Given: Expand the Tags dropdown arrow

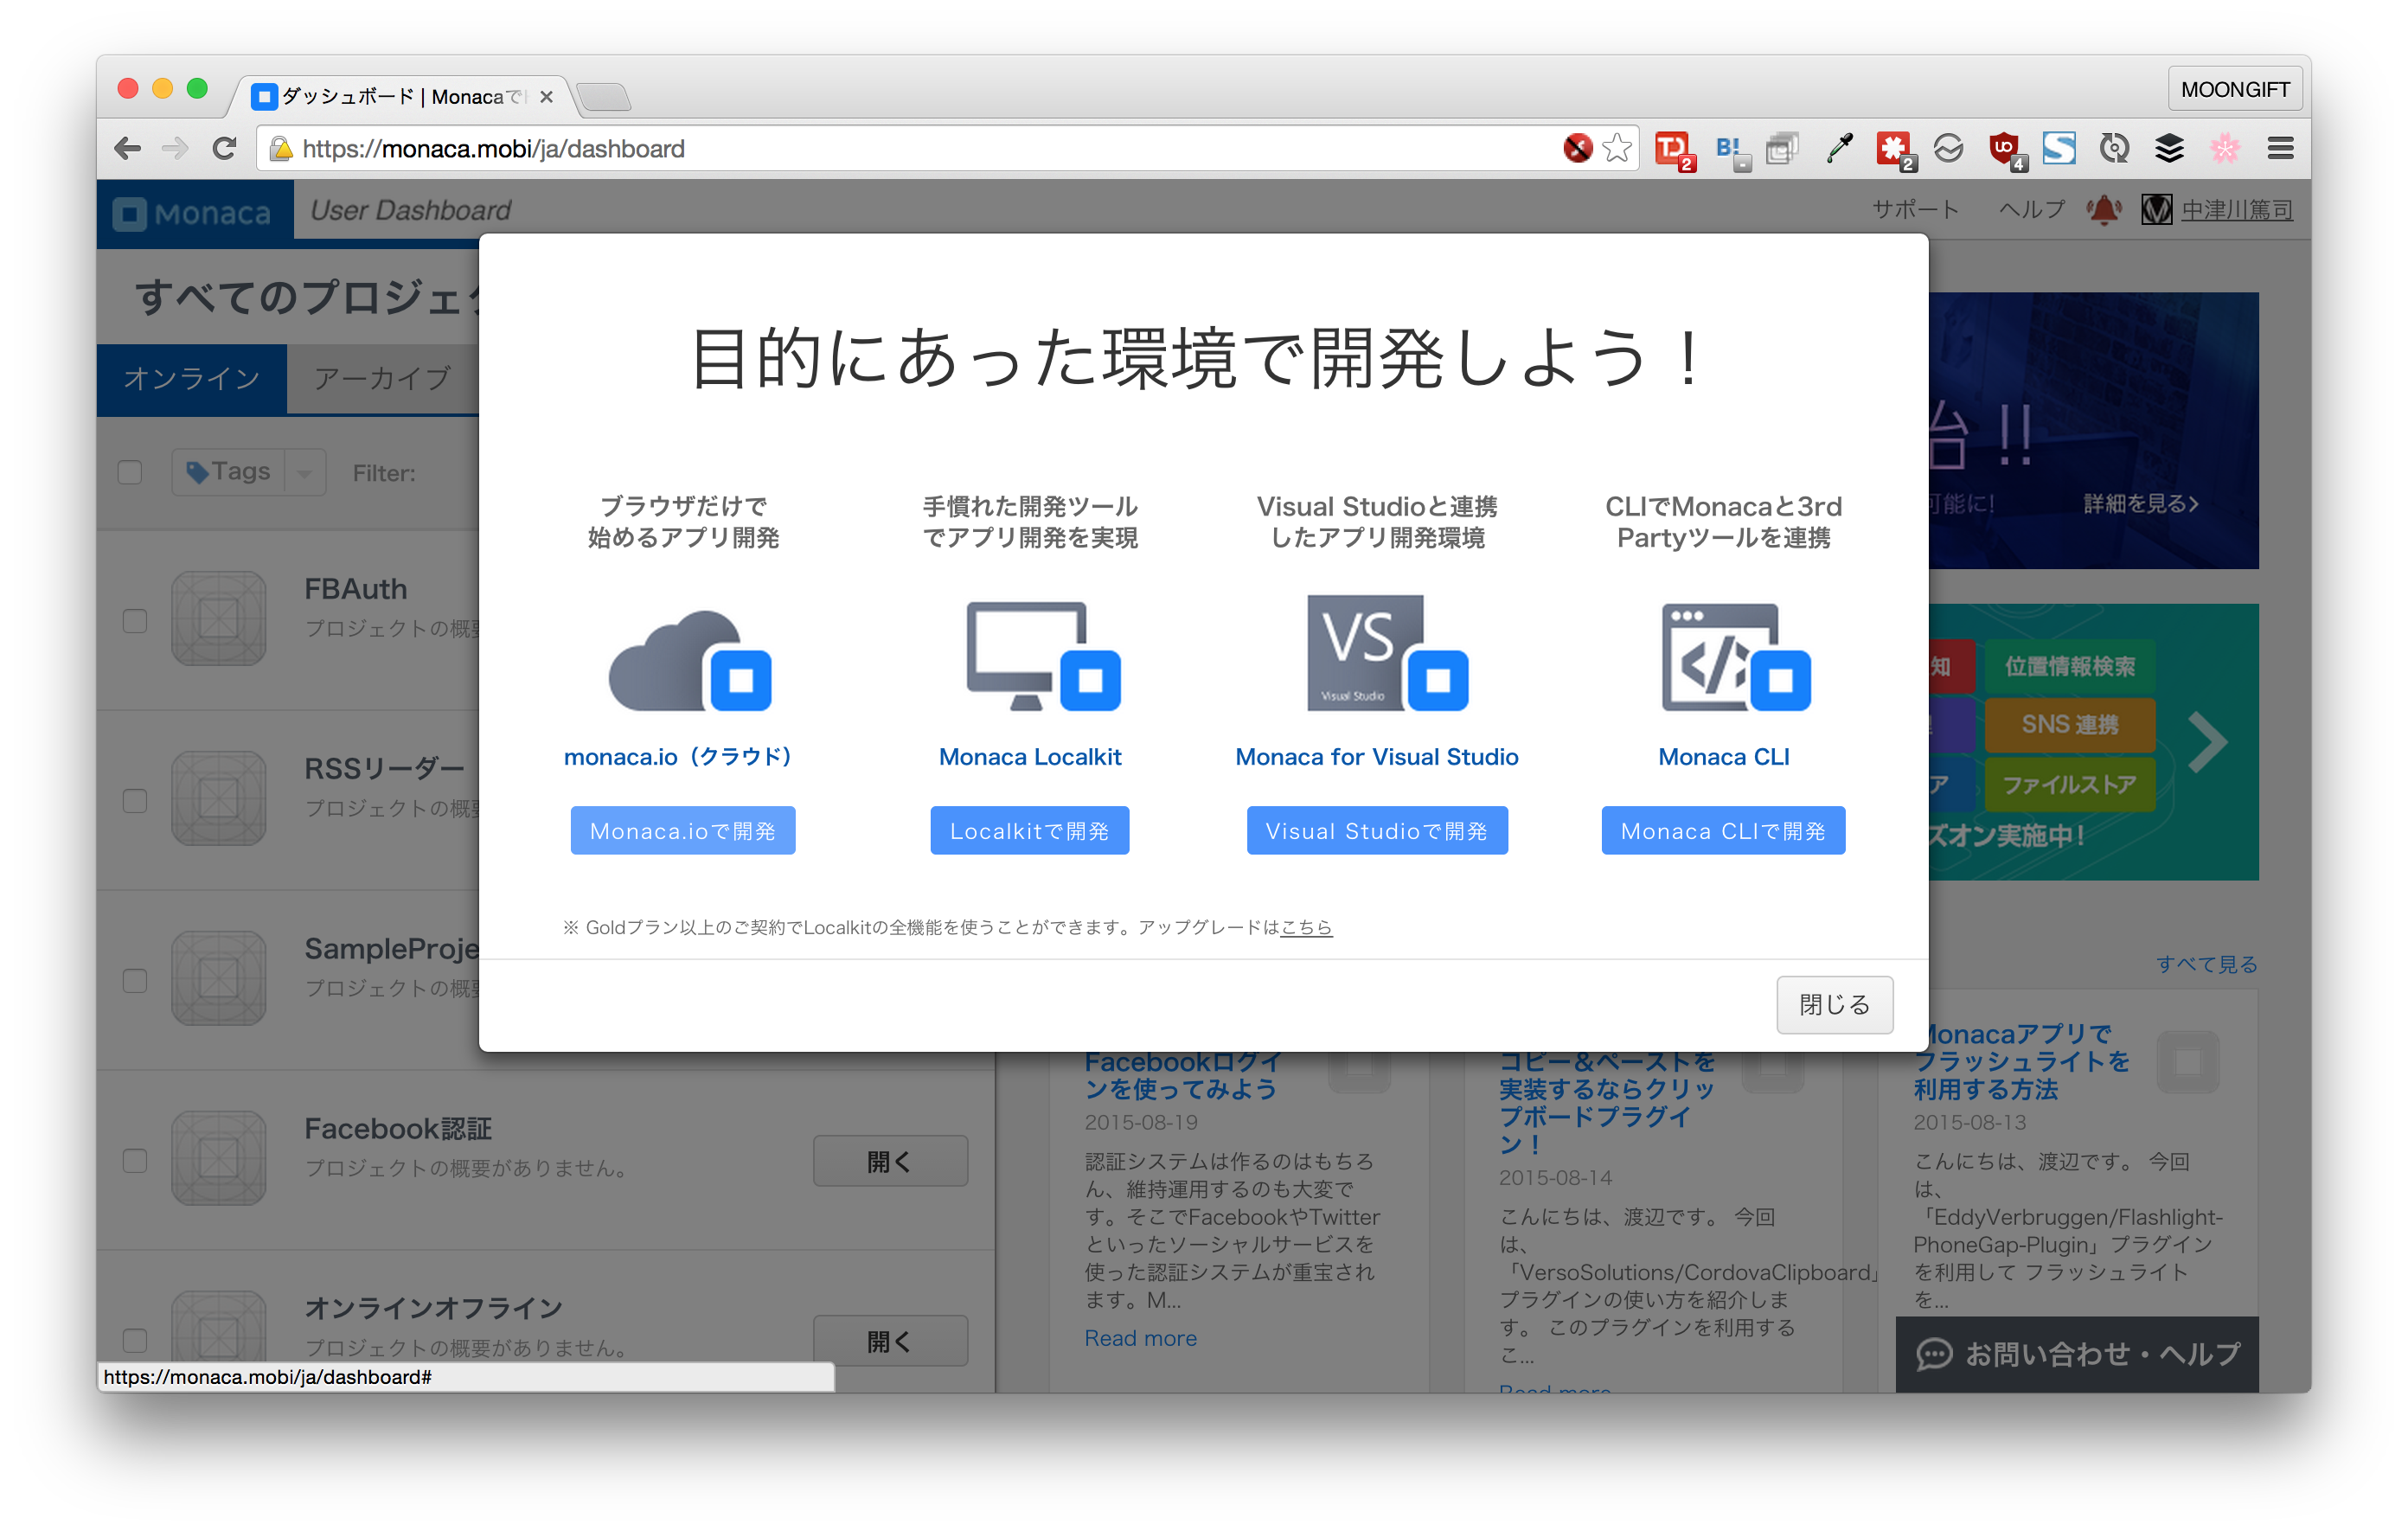Looking at the screenshot, I should click(305, 472).
